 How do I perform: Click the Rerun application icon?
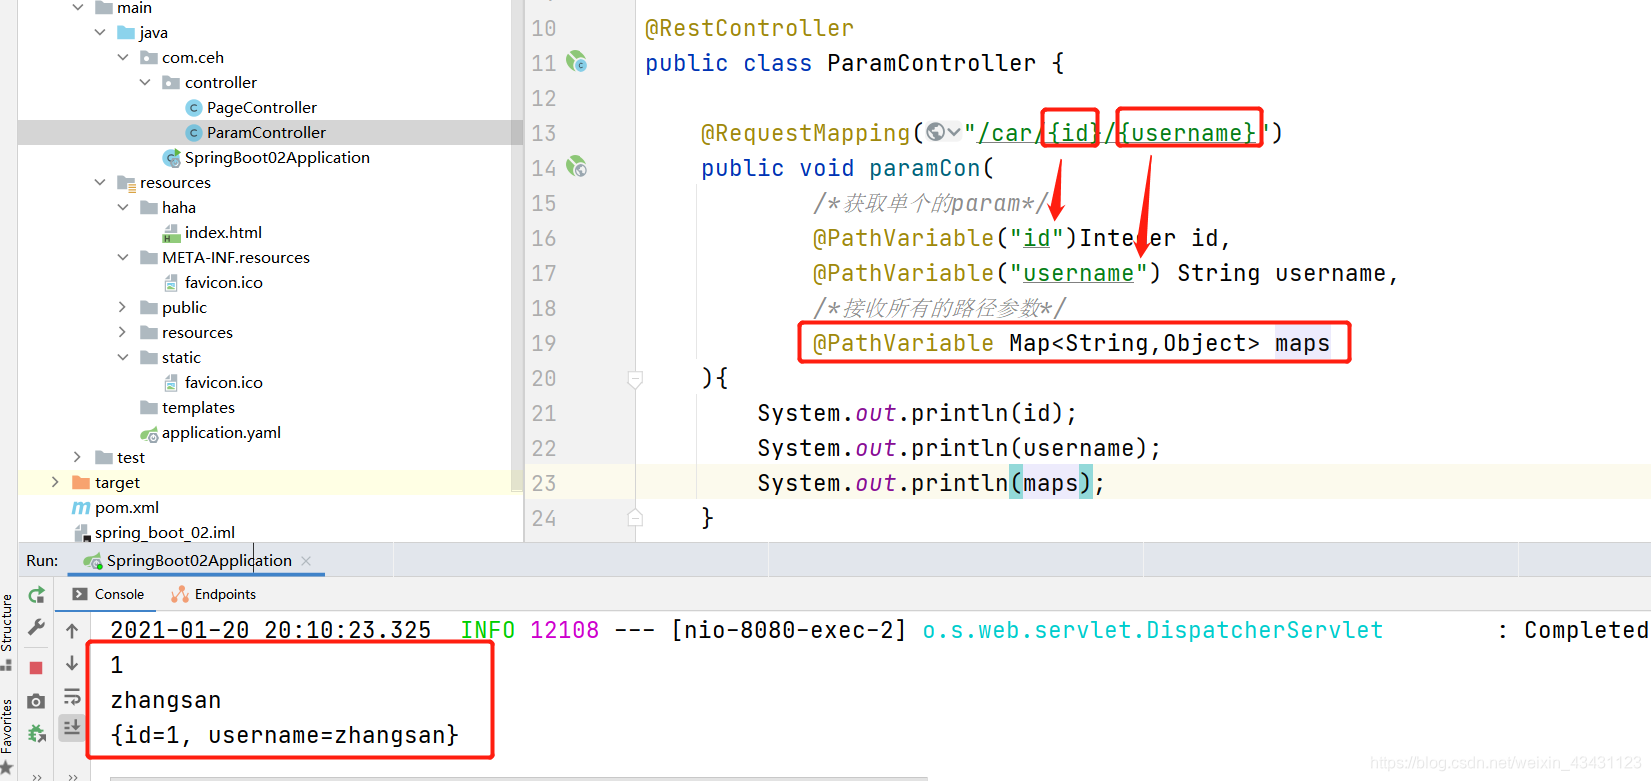pos(36,595)
